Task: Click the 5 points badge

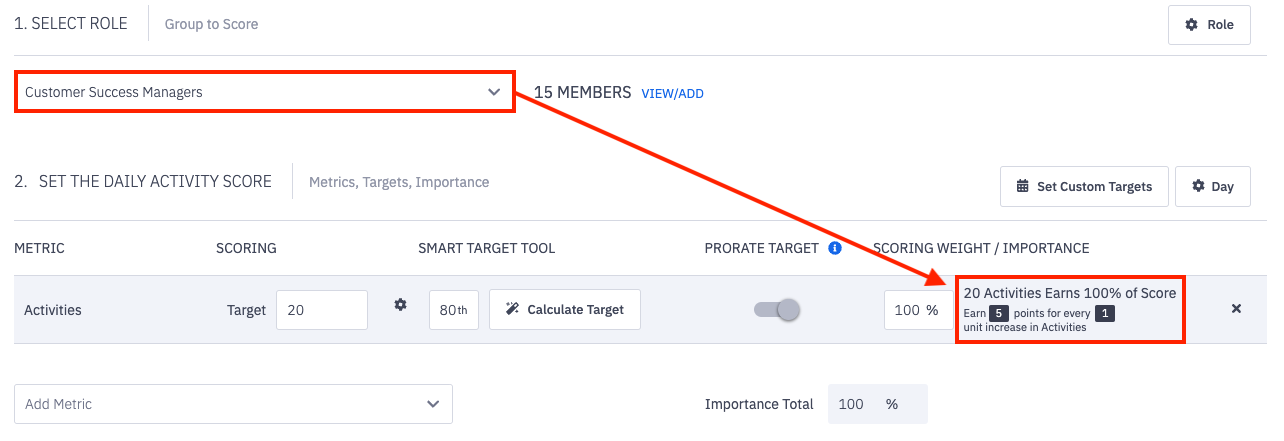Action: (x=998, y=314)
